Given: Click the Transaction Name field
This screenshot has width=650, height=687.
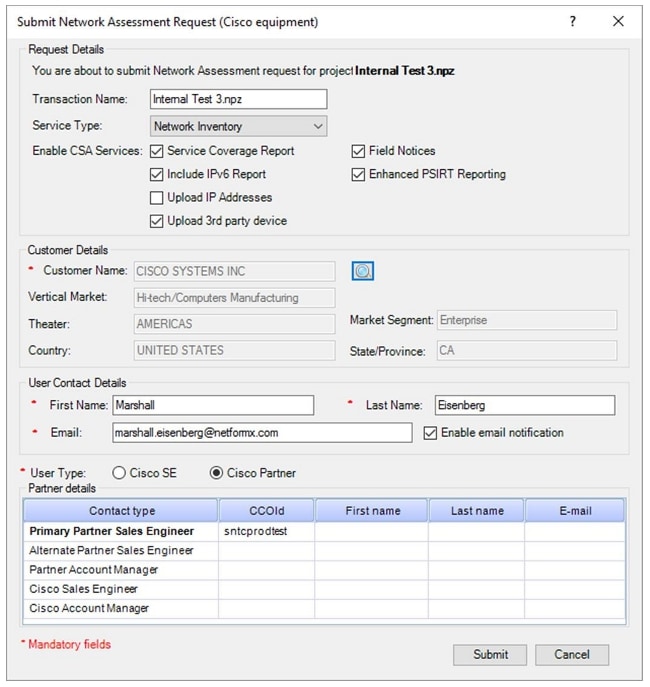Looking at the screenshot, I should tap(238, 99).
